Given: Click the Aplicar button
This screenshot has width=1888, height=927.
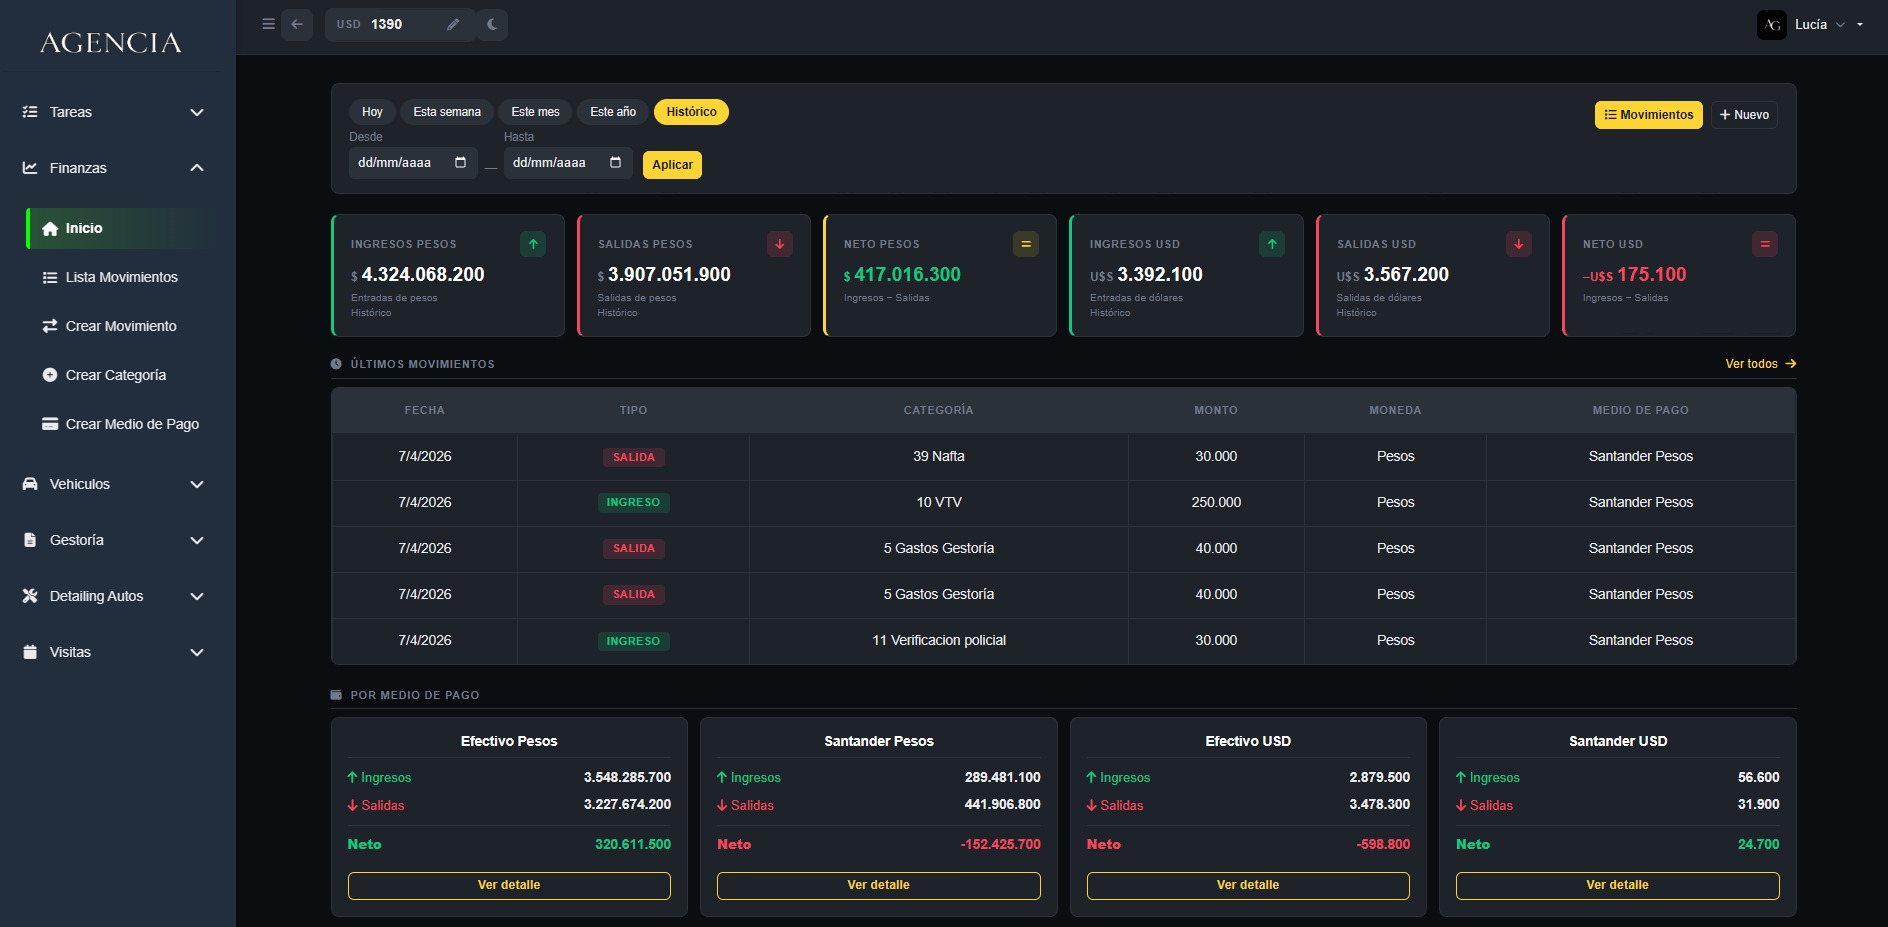Looking at the screenshot, I should [672, 165].
